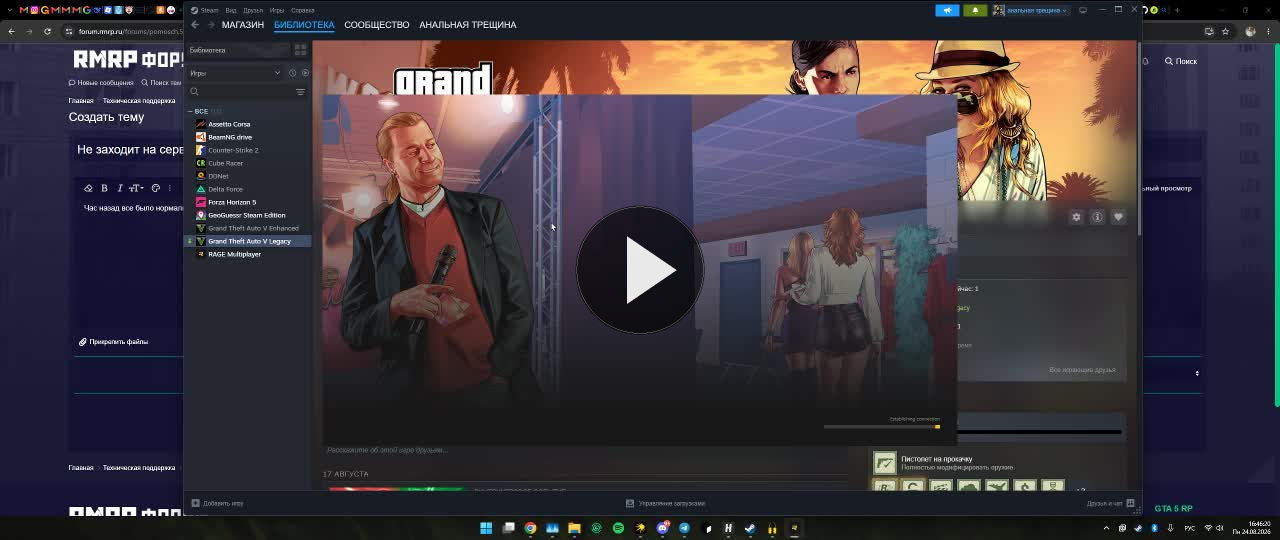Add game to favorites heart icon
The width and height of the screenshot is (1280, 540).
[x=1118, y=217]
